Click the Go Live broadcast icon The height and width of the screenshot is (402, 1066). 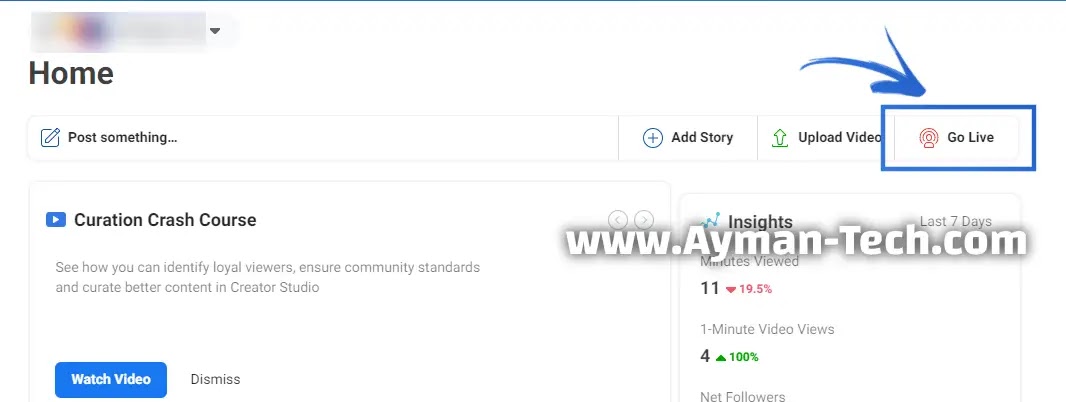pyautogui.click(x=929, y=138)
